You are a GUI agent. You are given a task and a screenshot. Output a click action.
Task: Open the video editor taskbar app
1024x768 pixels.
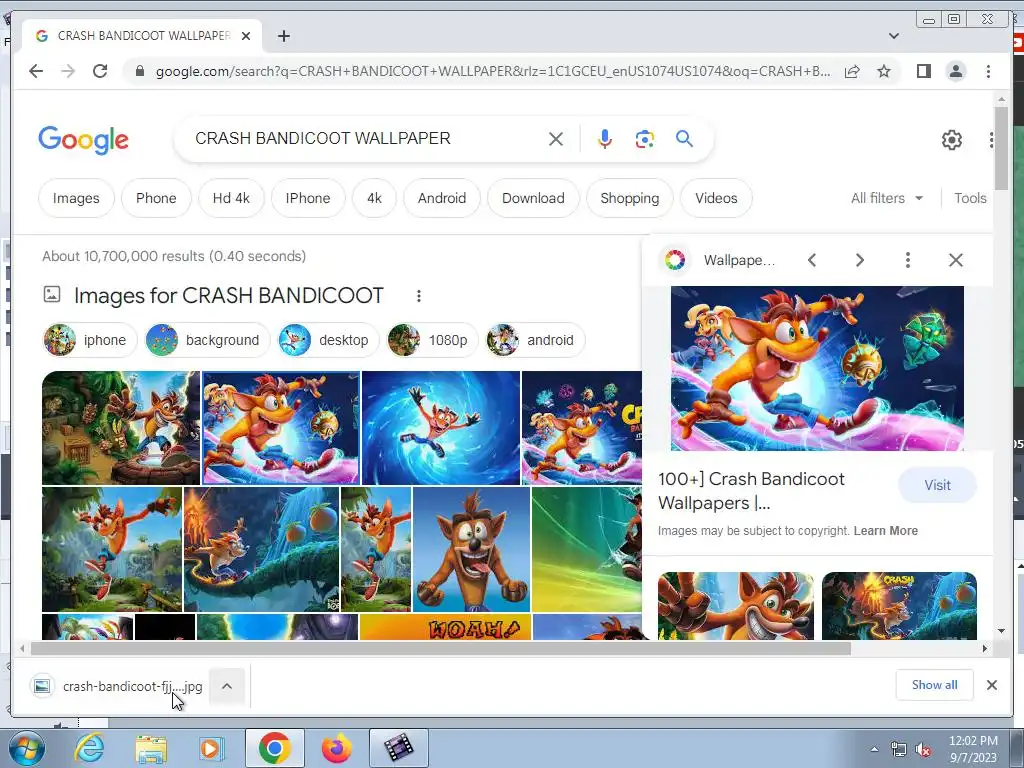(398, 748)
